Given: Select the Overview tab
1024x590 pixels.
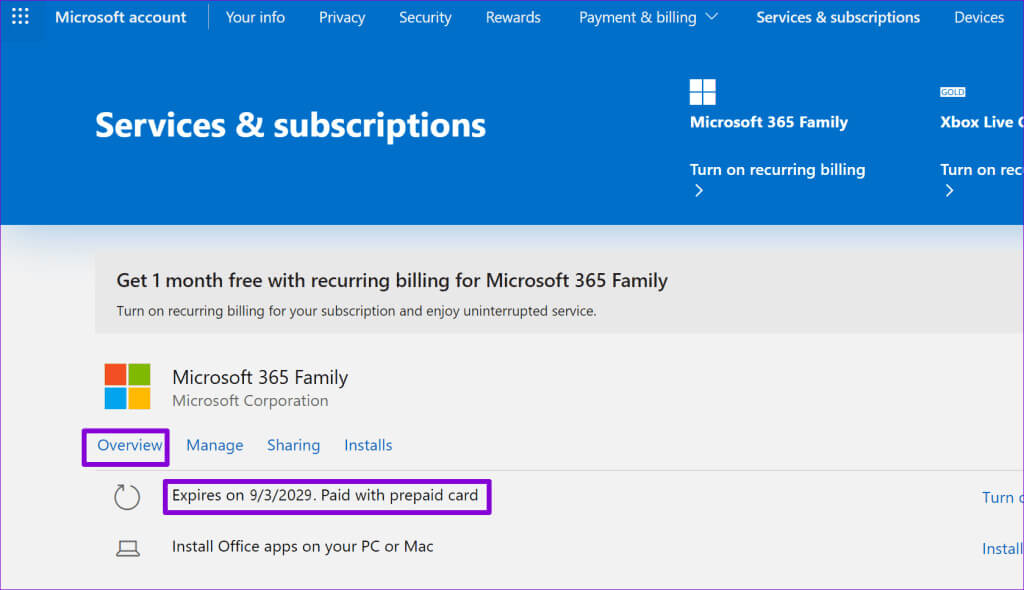Looking at the screenshot, I should (129, 445).
